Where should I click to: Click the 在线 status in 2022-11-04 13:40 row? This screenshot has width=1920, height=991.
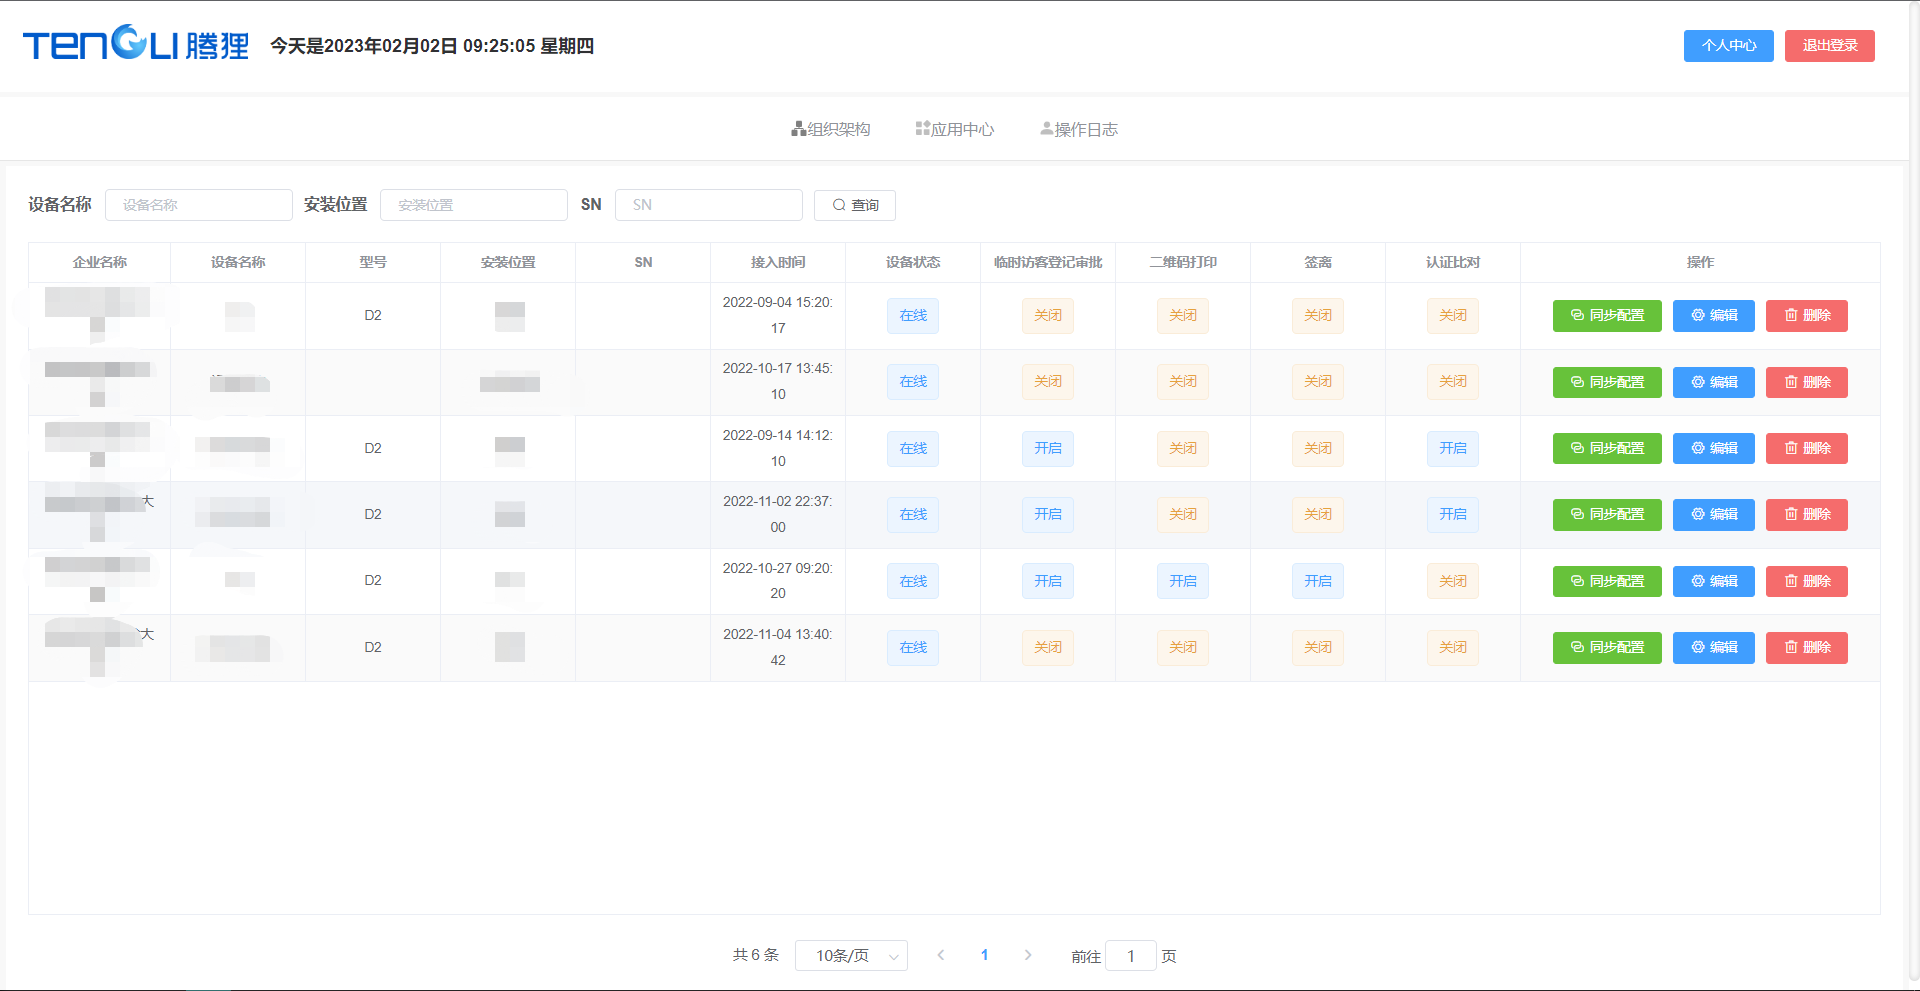point(913,647)
